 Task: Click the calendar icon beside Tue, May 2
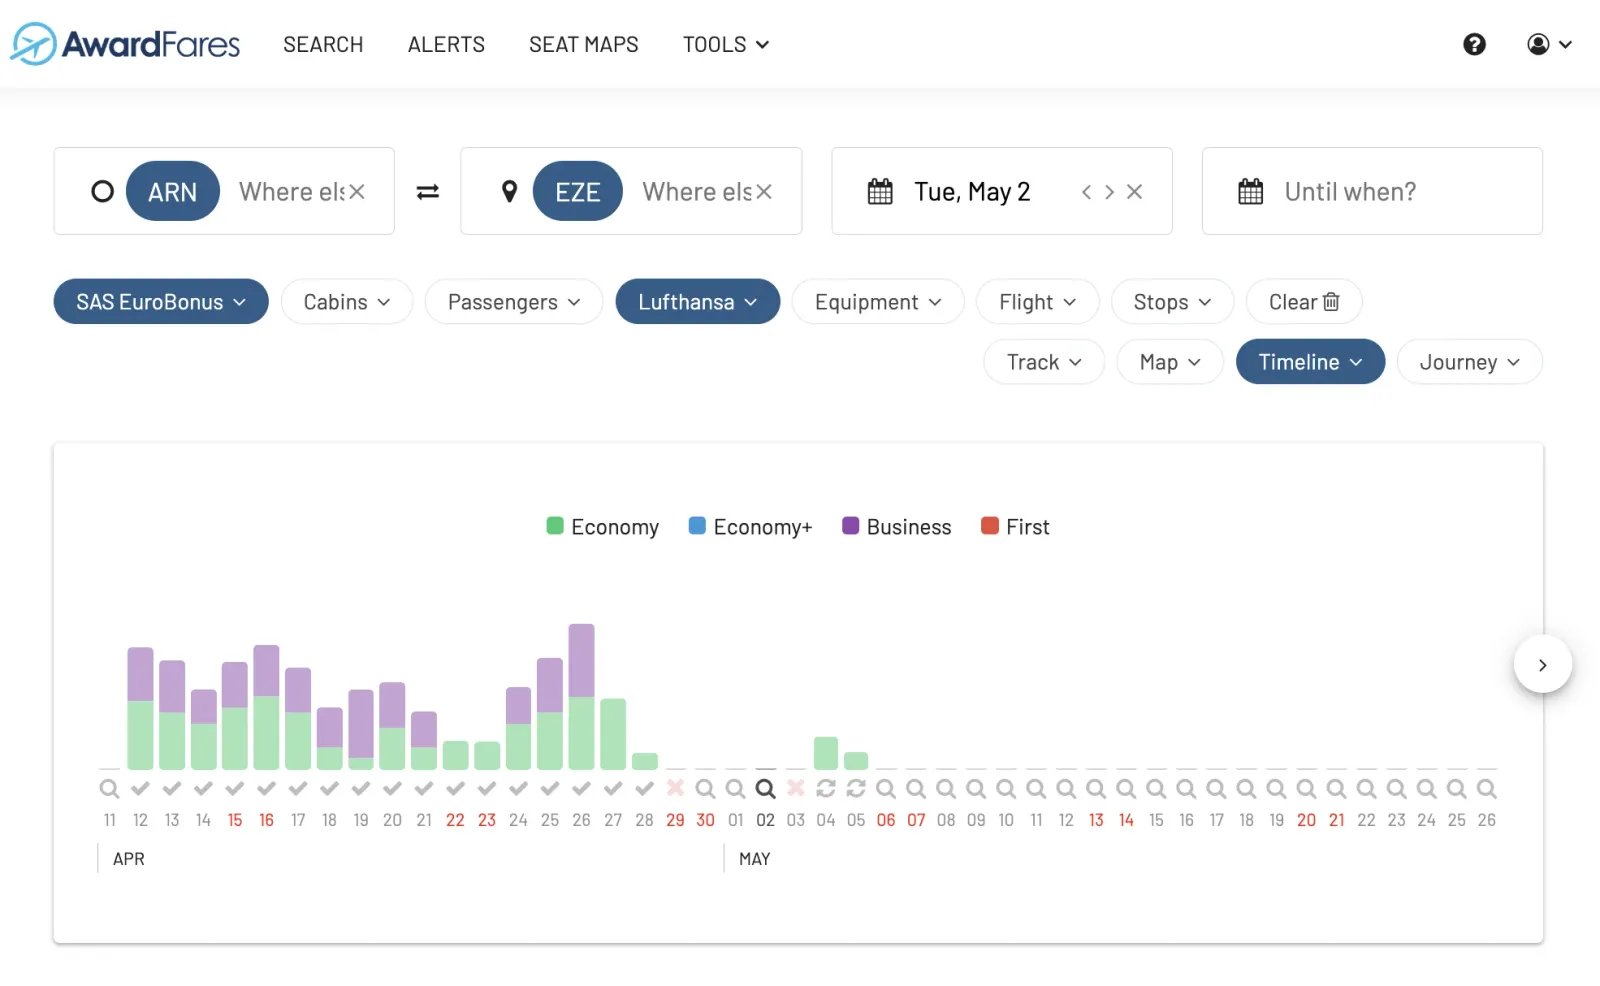[880, 191]
